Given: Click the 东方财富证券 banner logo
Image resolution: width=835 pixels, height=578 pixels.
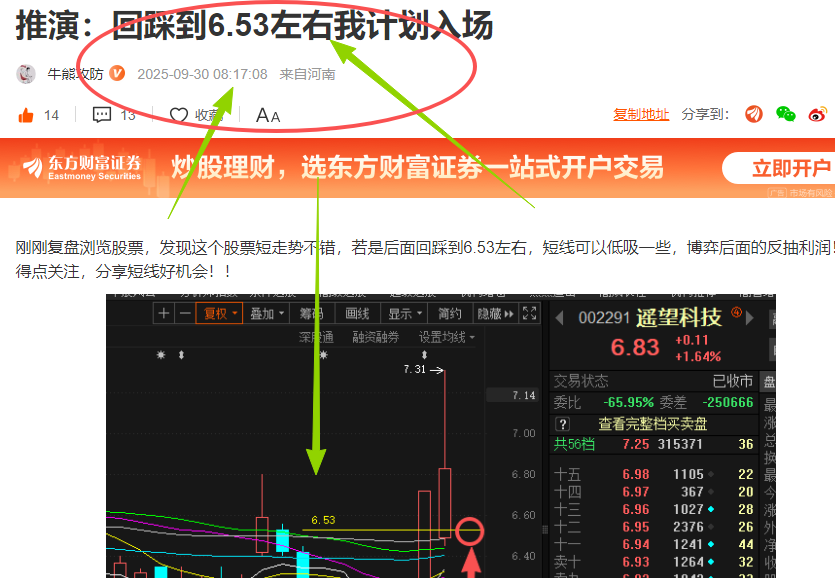Looking at the screenshot, I should [x=82, y=167].
